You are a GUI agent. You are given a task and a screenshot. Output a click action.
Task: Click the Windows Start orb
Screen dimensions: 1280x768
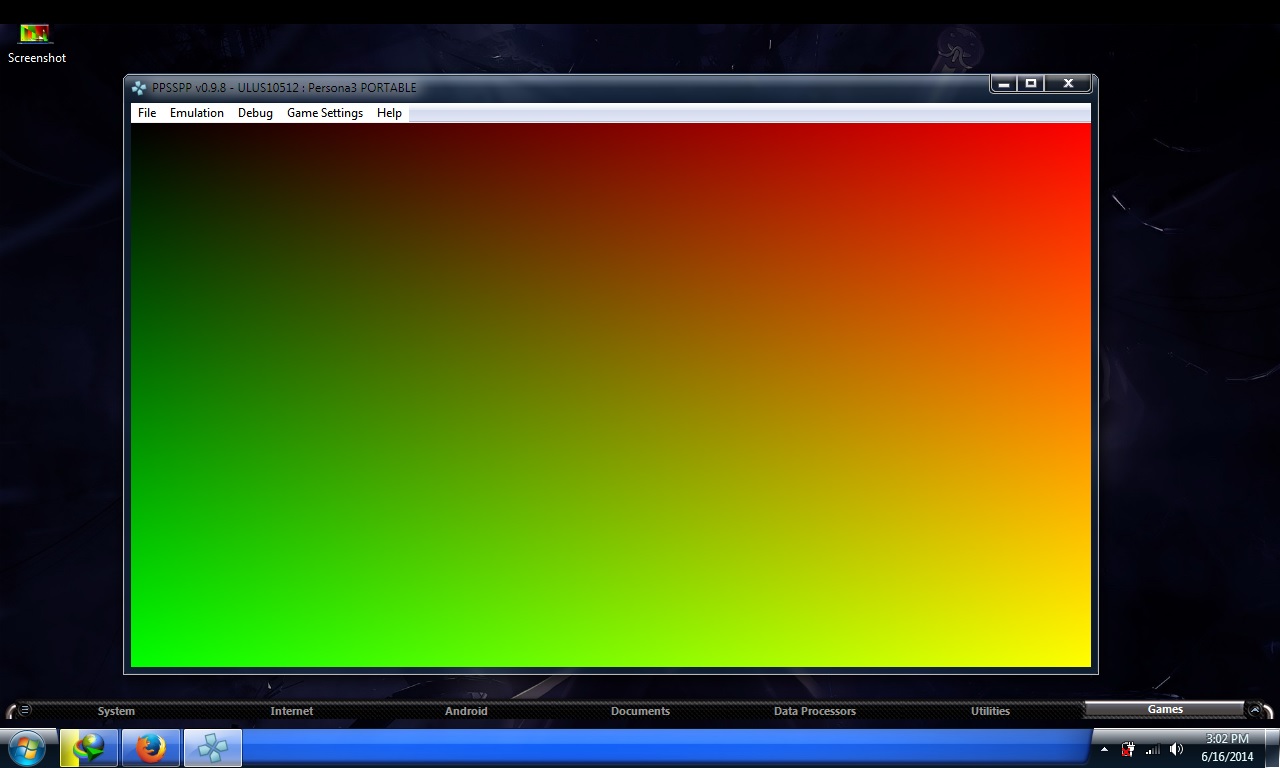coord(26,747)
